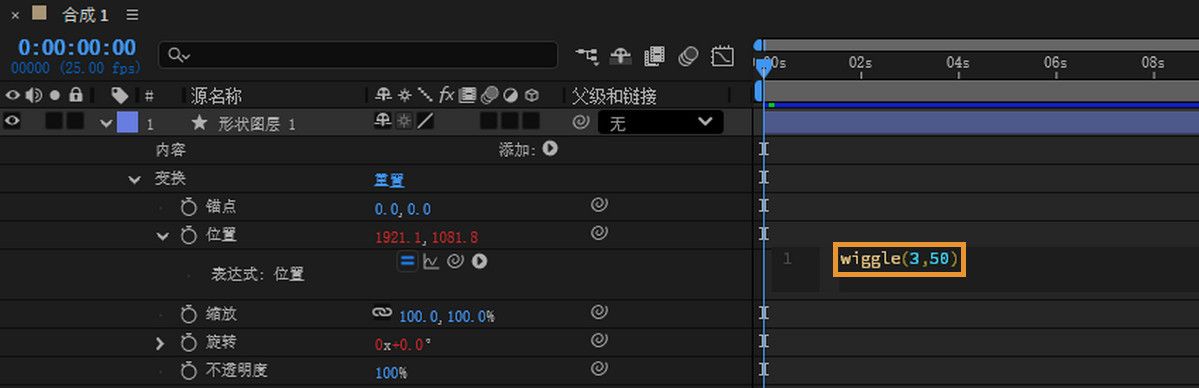
Task: Collapse the 位置 property chevron
Action: (162, 236)
